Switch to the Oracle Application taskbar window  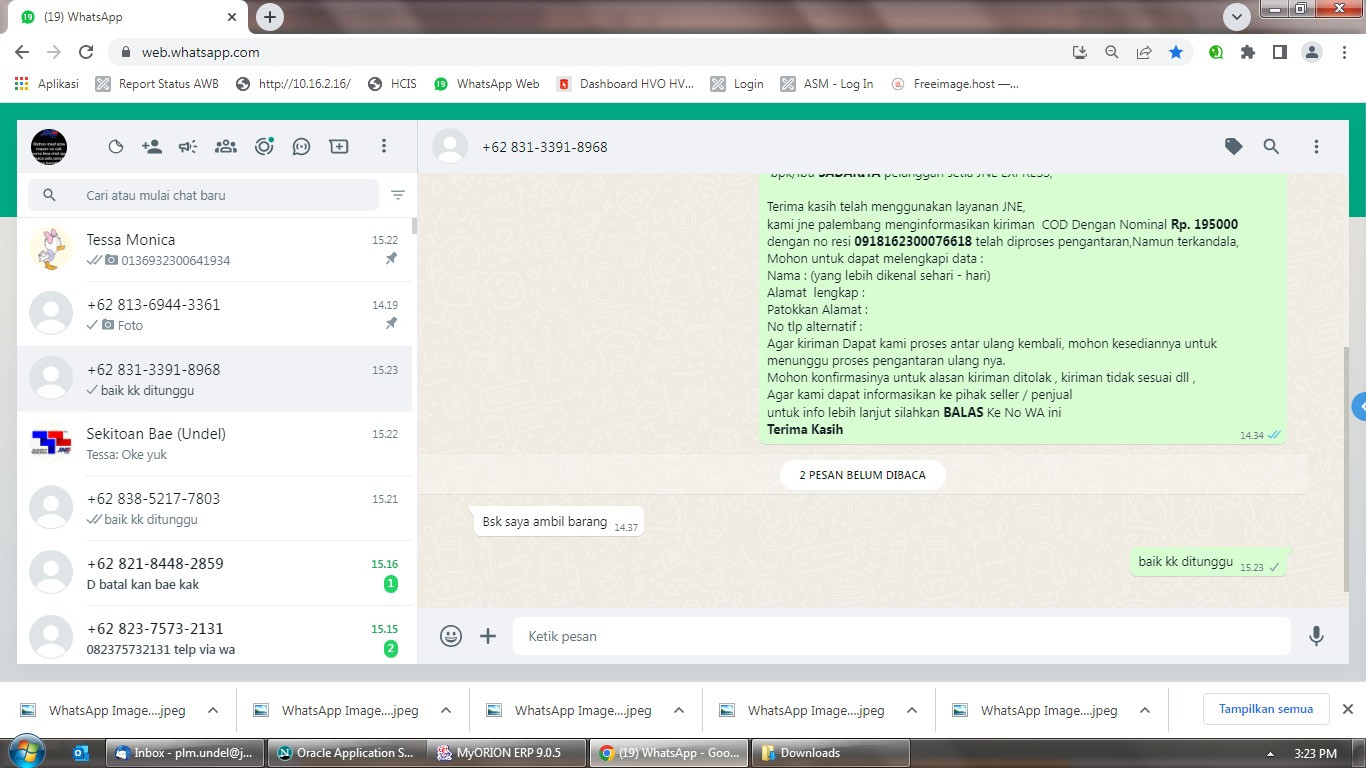[x=346, y=753]
